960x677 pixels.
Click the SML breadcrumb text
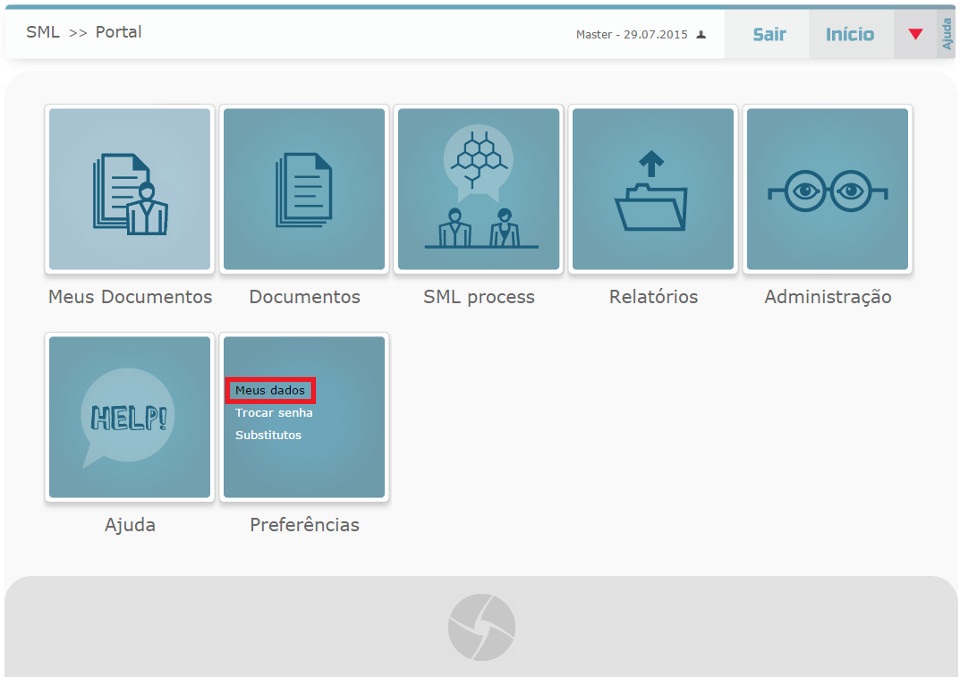(43, 32)
